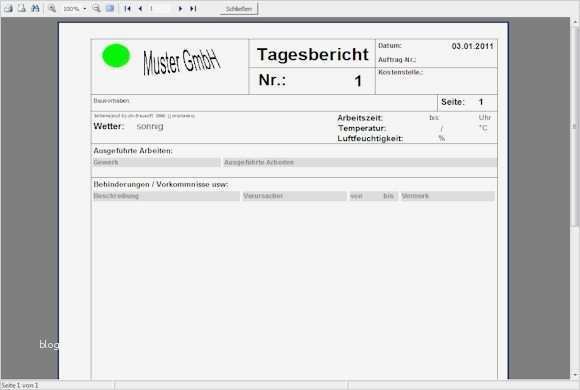The image size is (580, 390).
Task: Click the date 03.01.2011
Action: point(472,46)
